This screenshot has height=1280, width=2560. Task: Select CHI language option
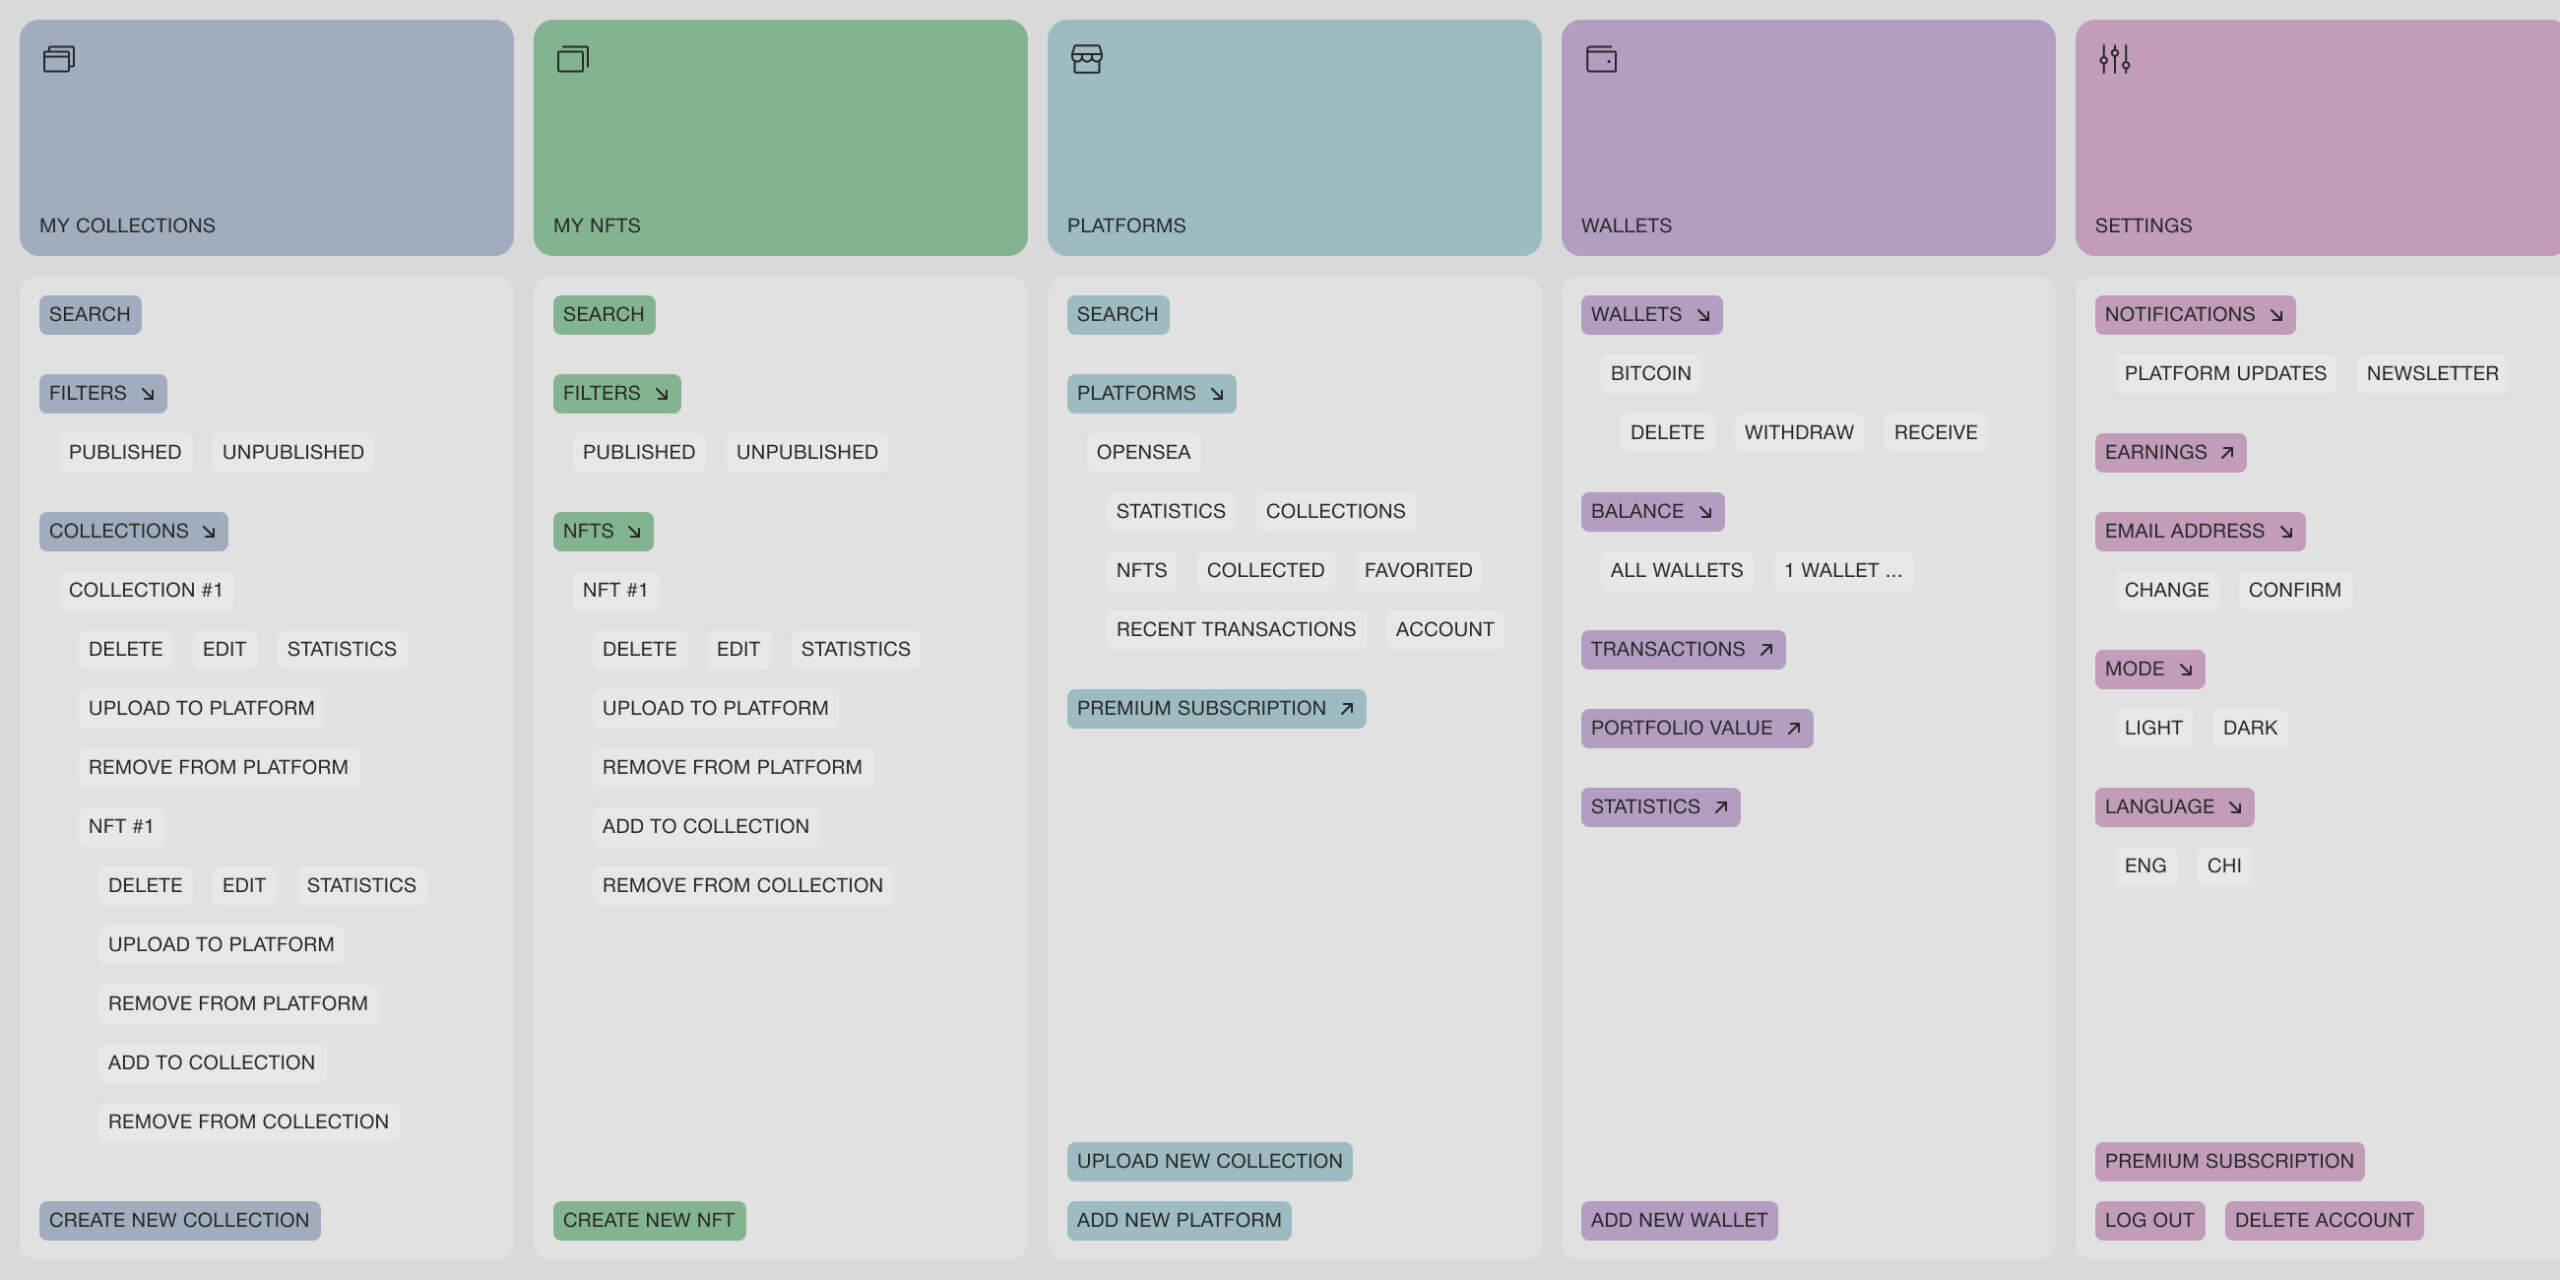(2224, 865)
